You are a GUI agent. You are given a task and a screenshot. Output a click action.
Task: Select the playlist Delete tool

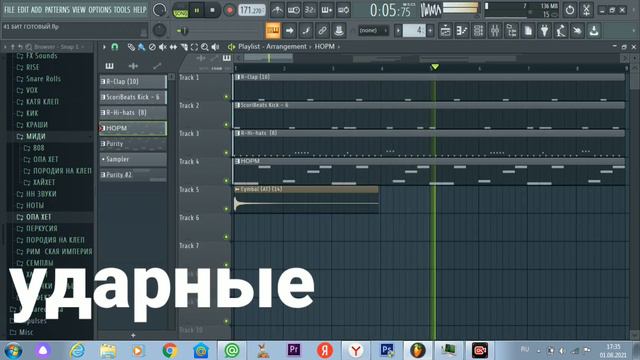point(152,47)
